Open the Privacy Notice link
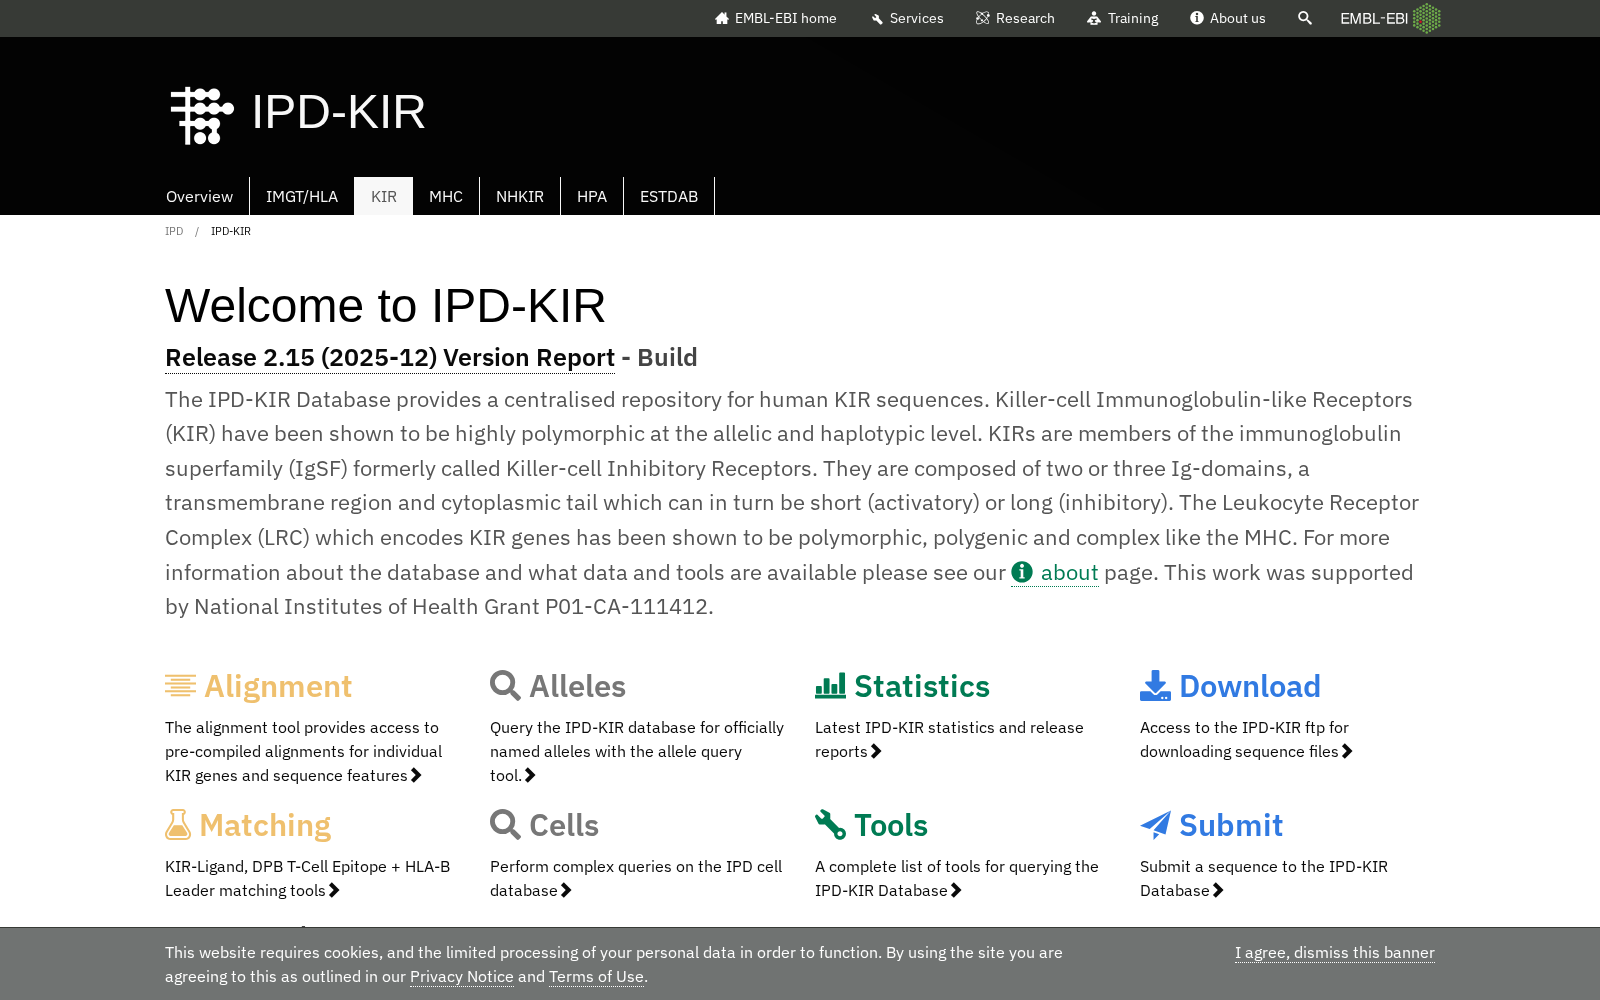 click(x=461, y=977)
